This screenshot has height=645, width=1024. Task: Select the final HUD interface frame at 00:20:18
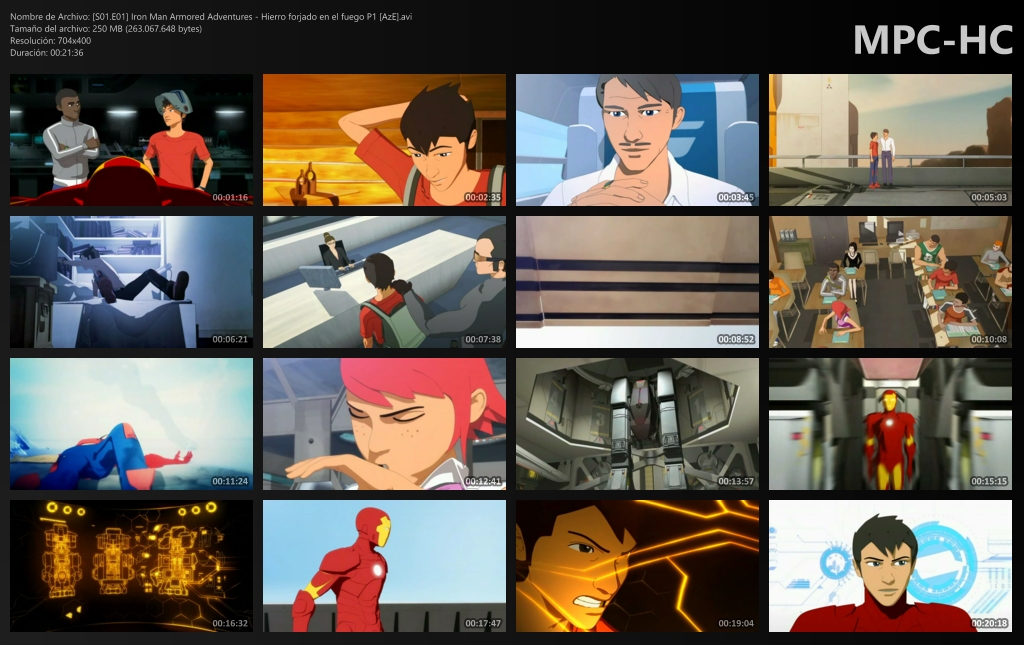[889, 566]
